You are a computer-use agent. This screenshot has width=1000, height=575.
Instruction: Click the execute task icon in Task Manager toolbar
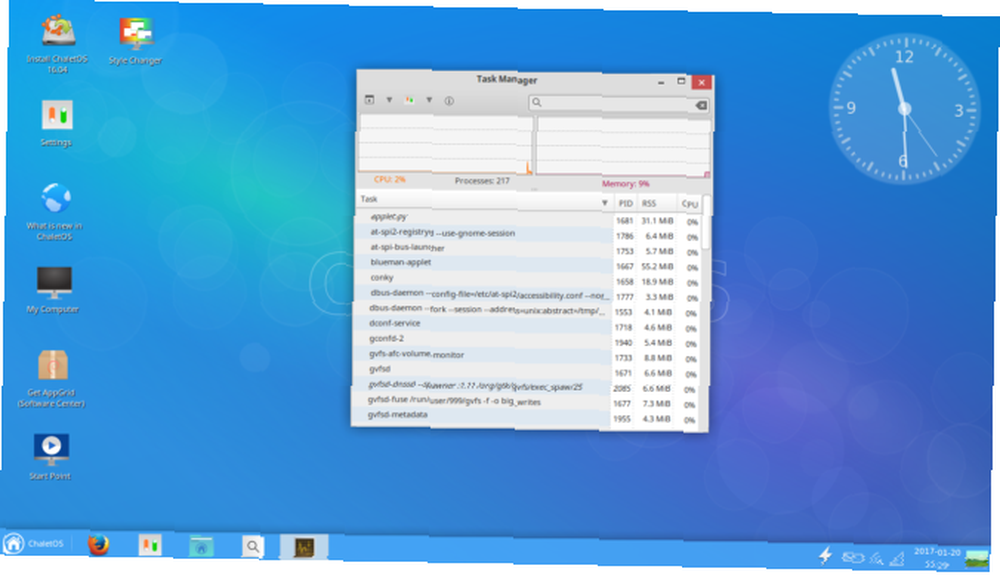pyautogui.click(x=369, y=99)
